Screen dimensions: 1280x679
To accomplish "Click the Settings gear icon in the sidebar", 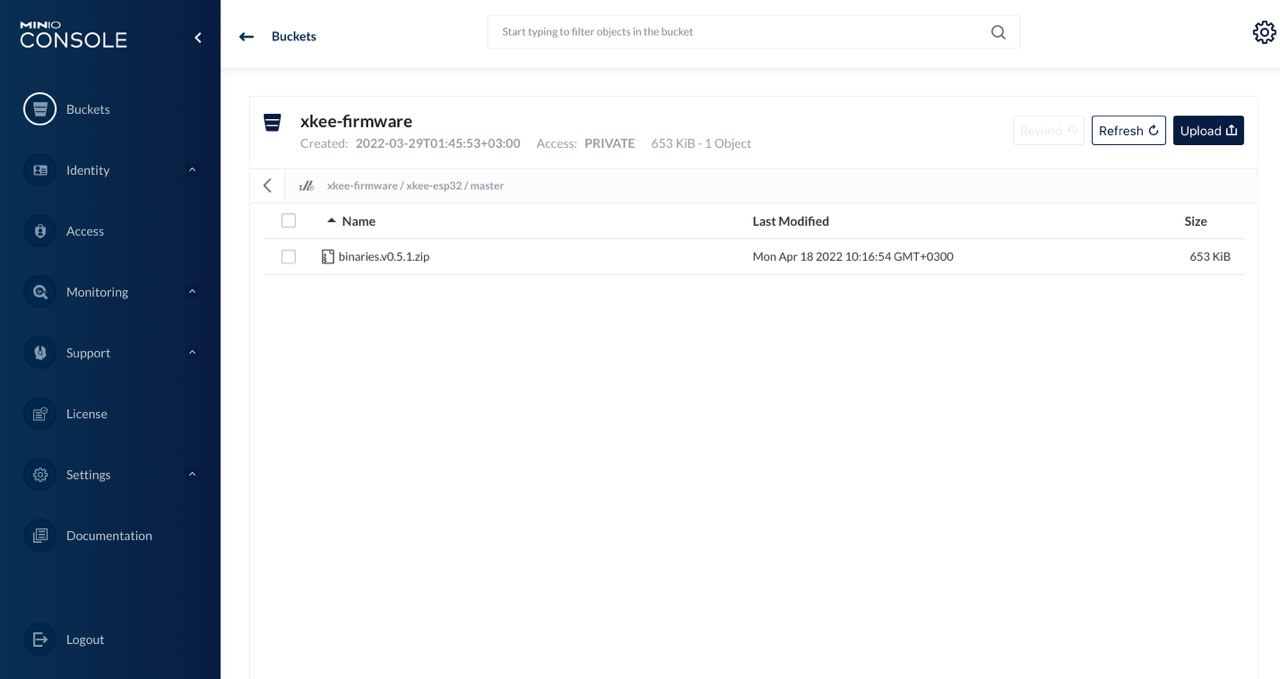I will [40, 475].
